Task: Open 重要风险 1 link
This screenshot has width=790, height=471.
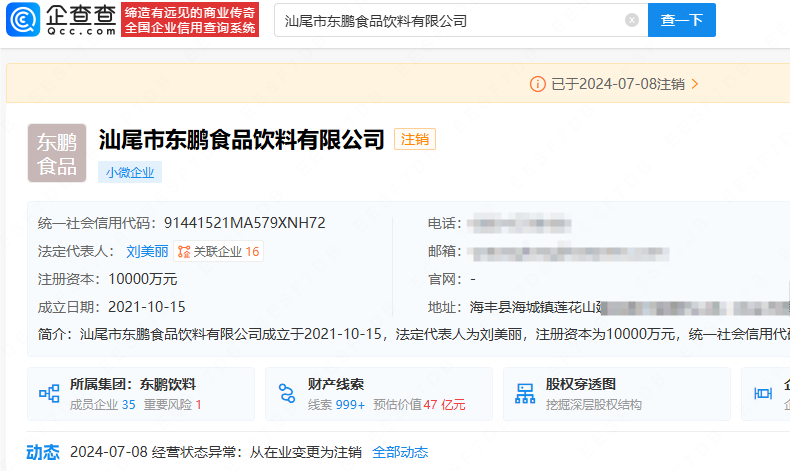Action: (x=173, y=405)
